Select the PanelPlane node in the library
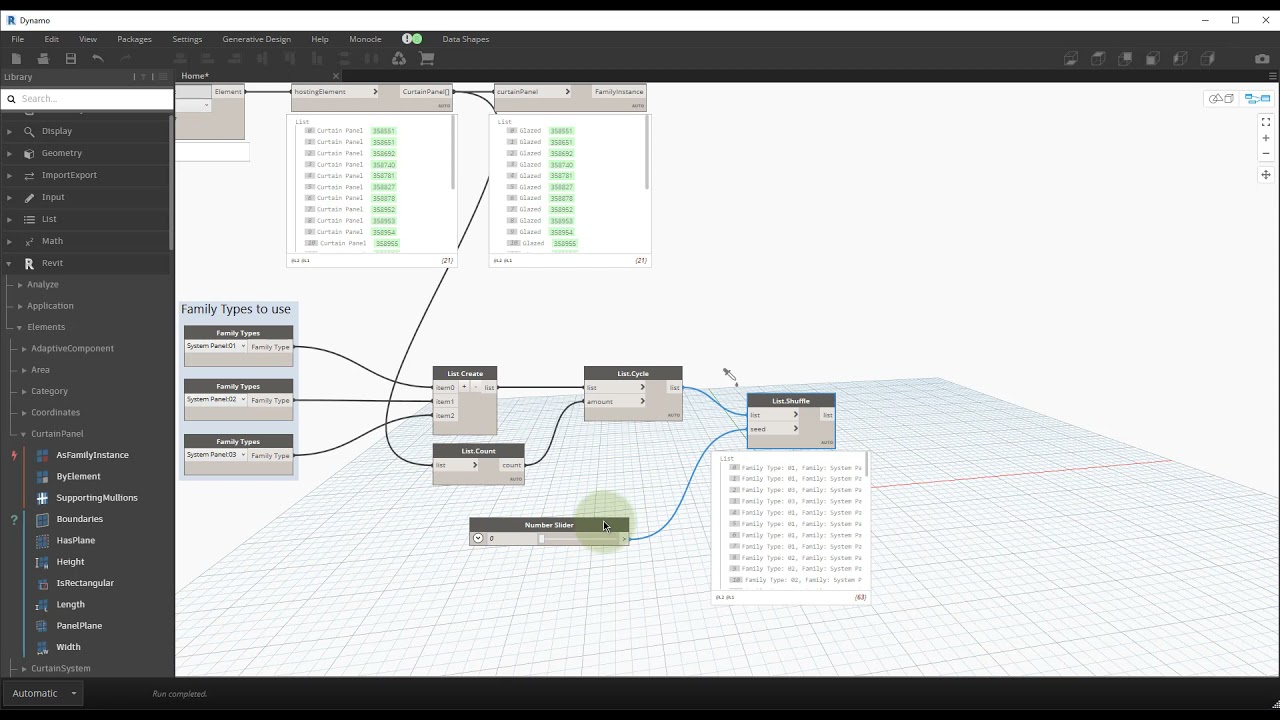 click(79, 626)
